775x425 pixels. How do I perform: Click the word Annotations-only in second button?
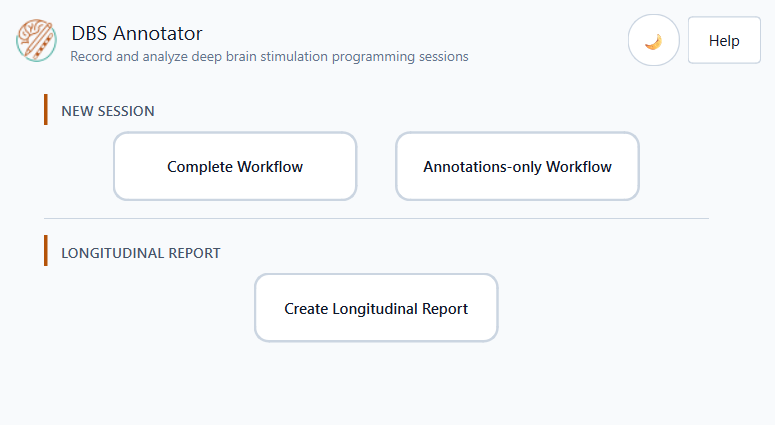click(482, 167)
